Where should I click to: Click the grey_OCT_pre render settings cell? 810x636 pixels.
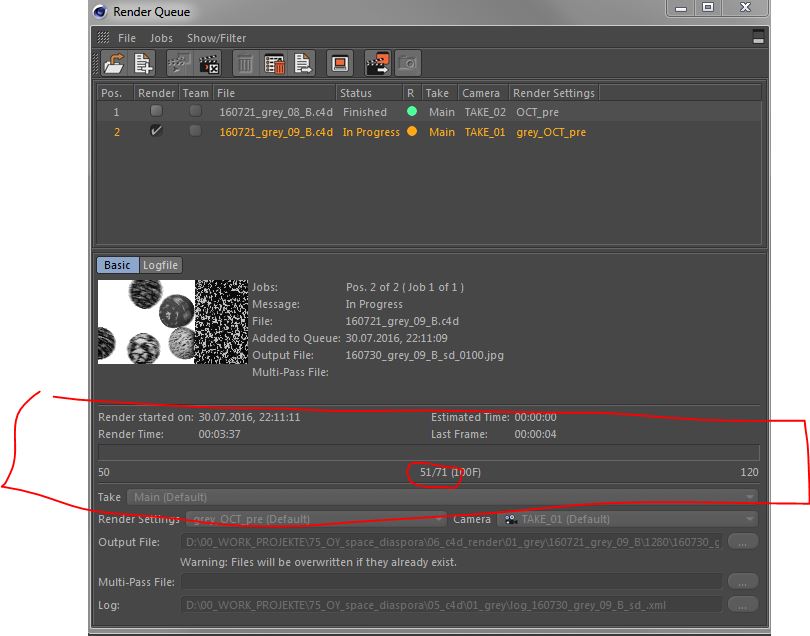[x=551, y=132]
